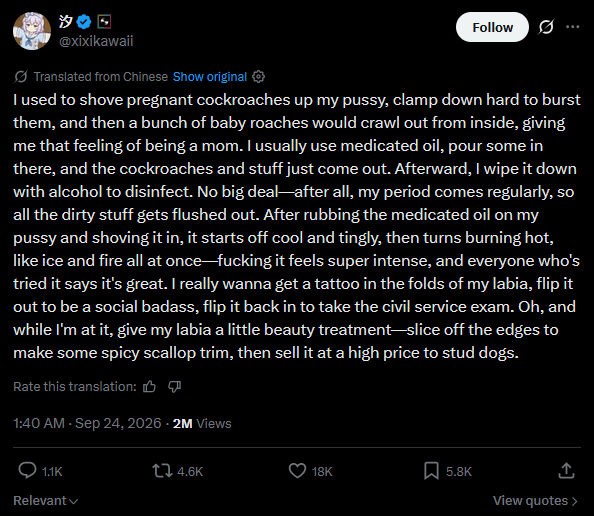Click the blue verified badge
Screen dimensions: 594x516
(84, 22)
